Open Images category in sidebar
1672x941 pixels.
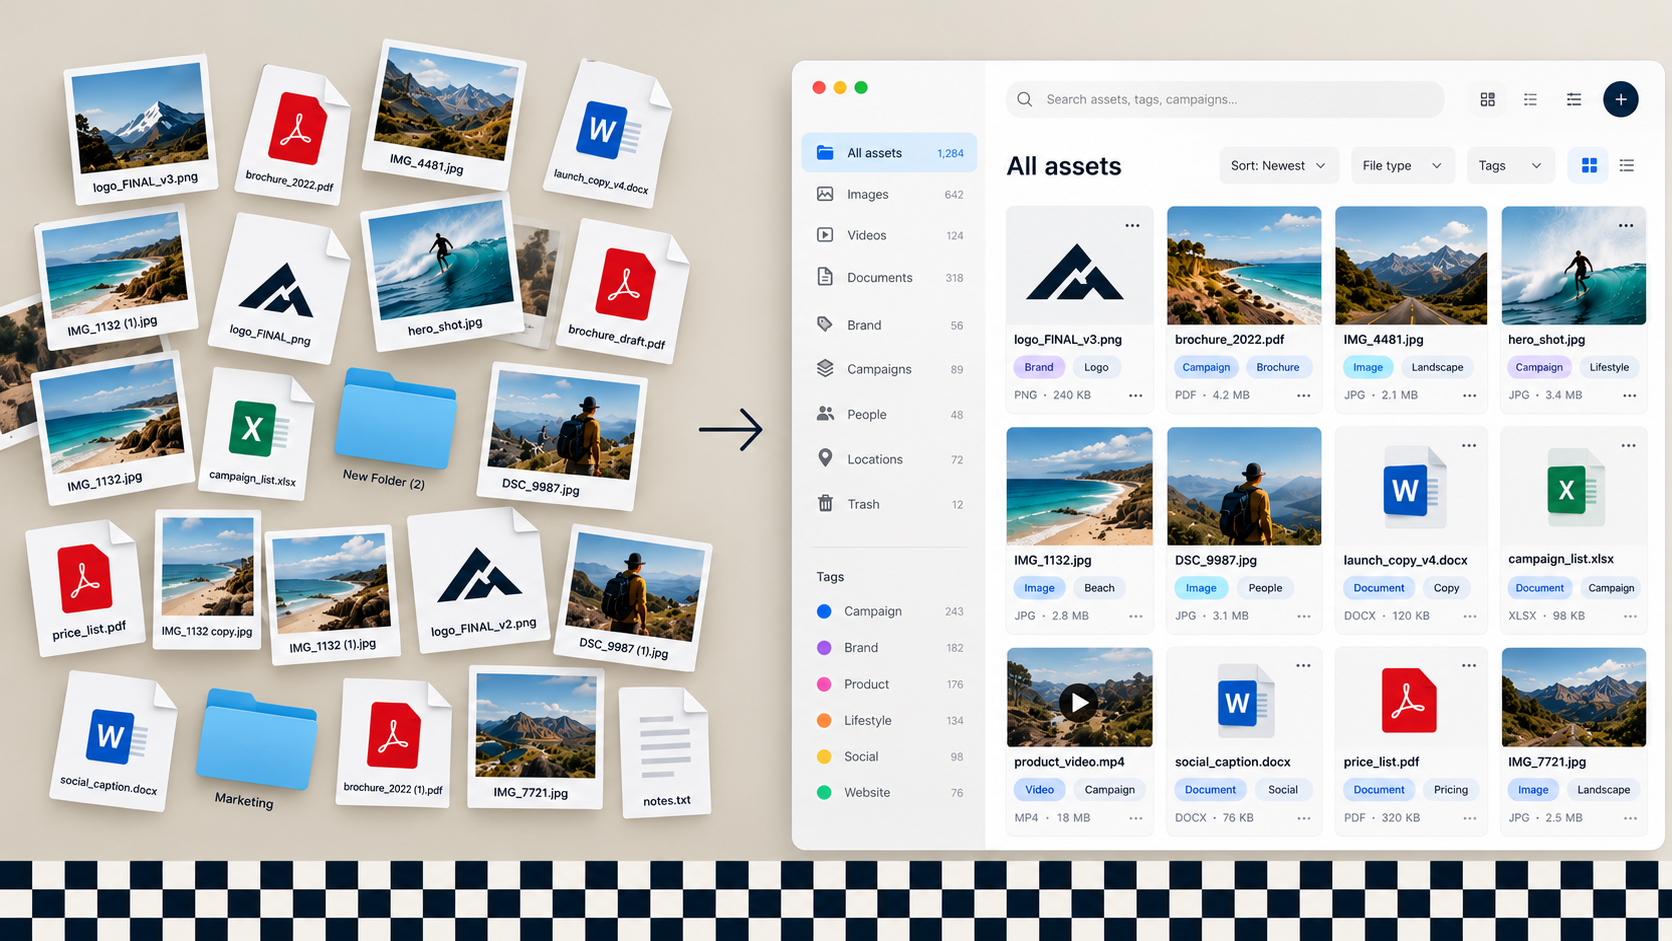click(889, 194)
